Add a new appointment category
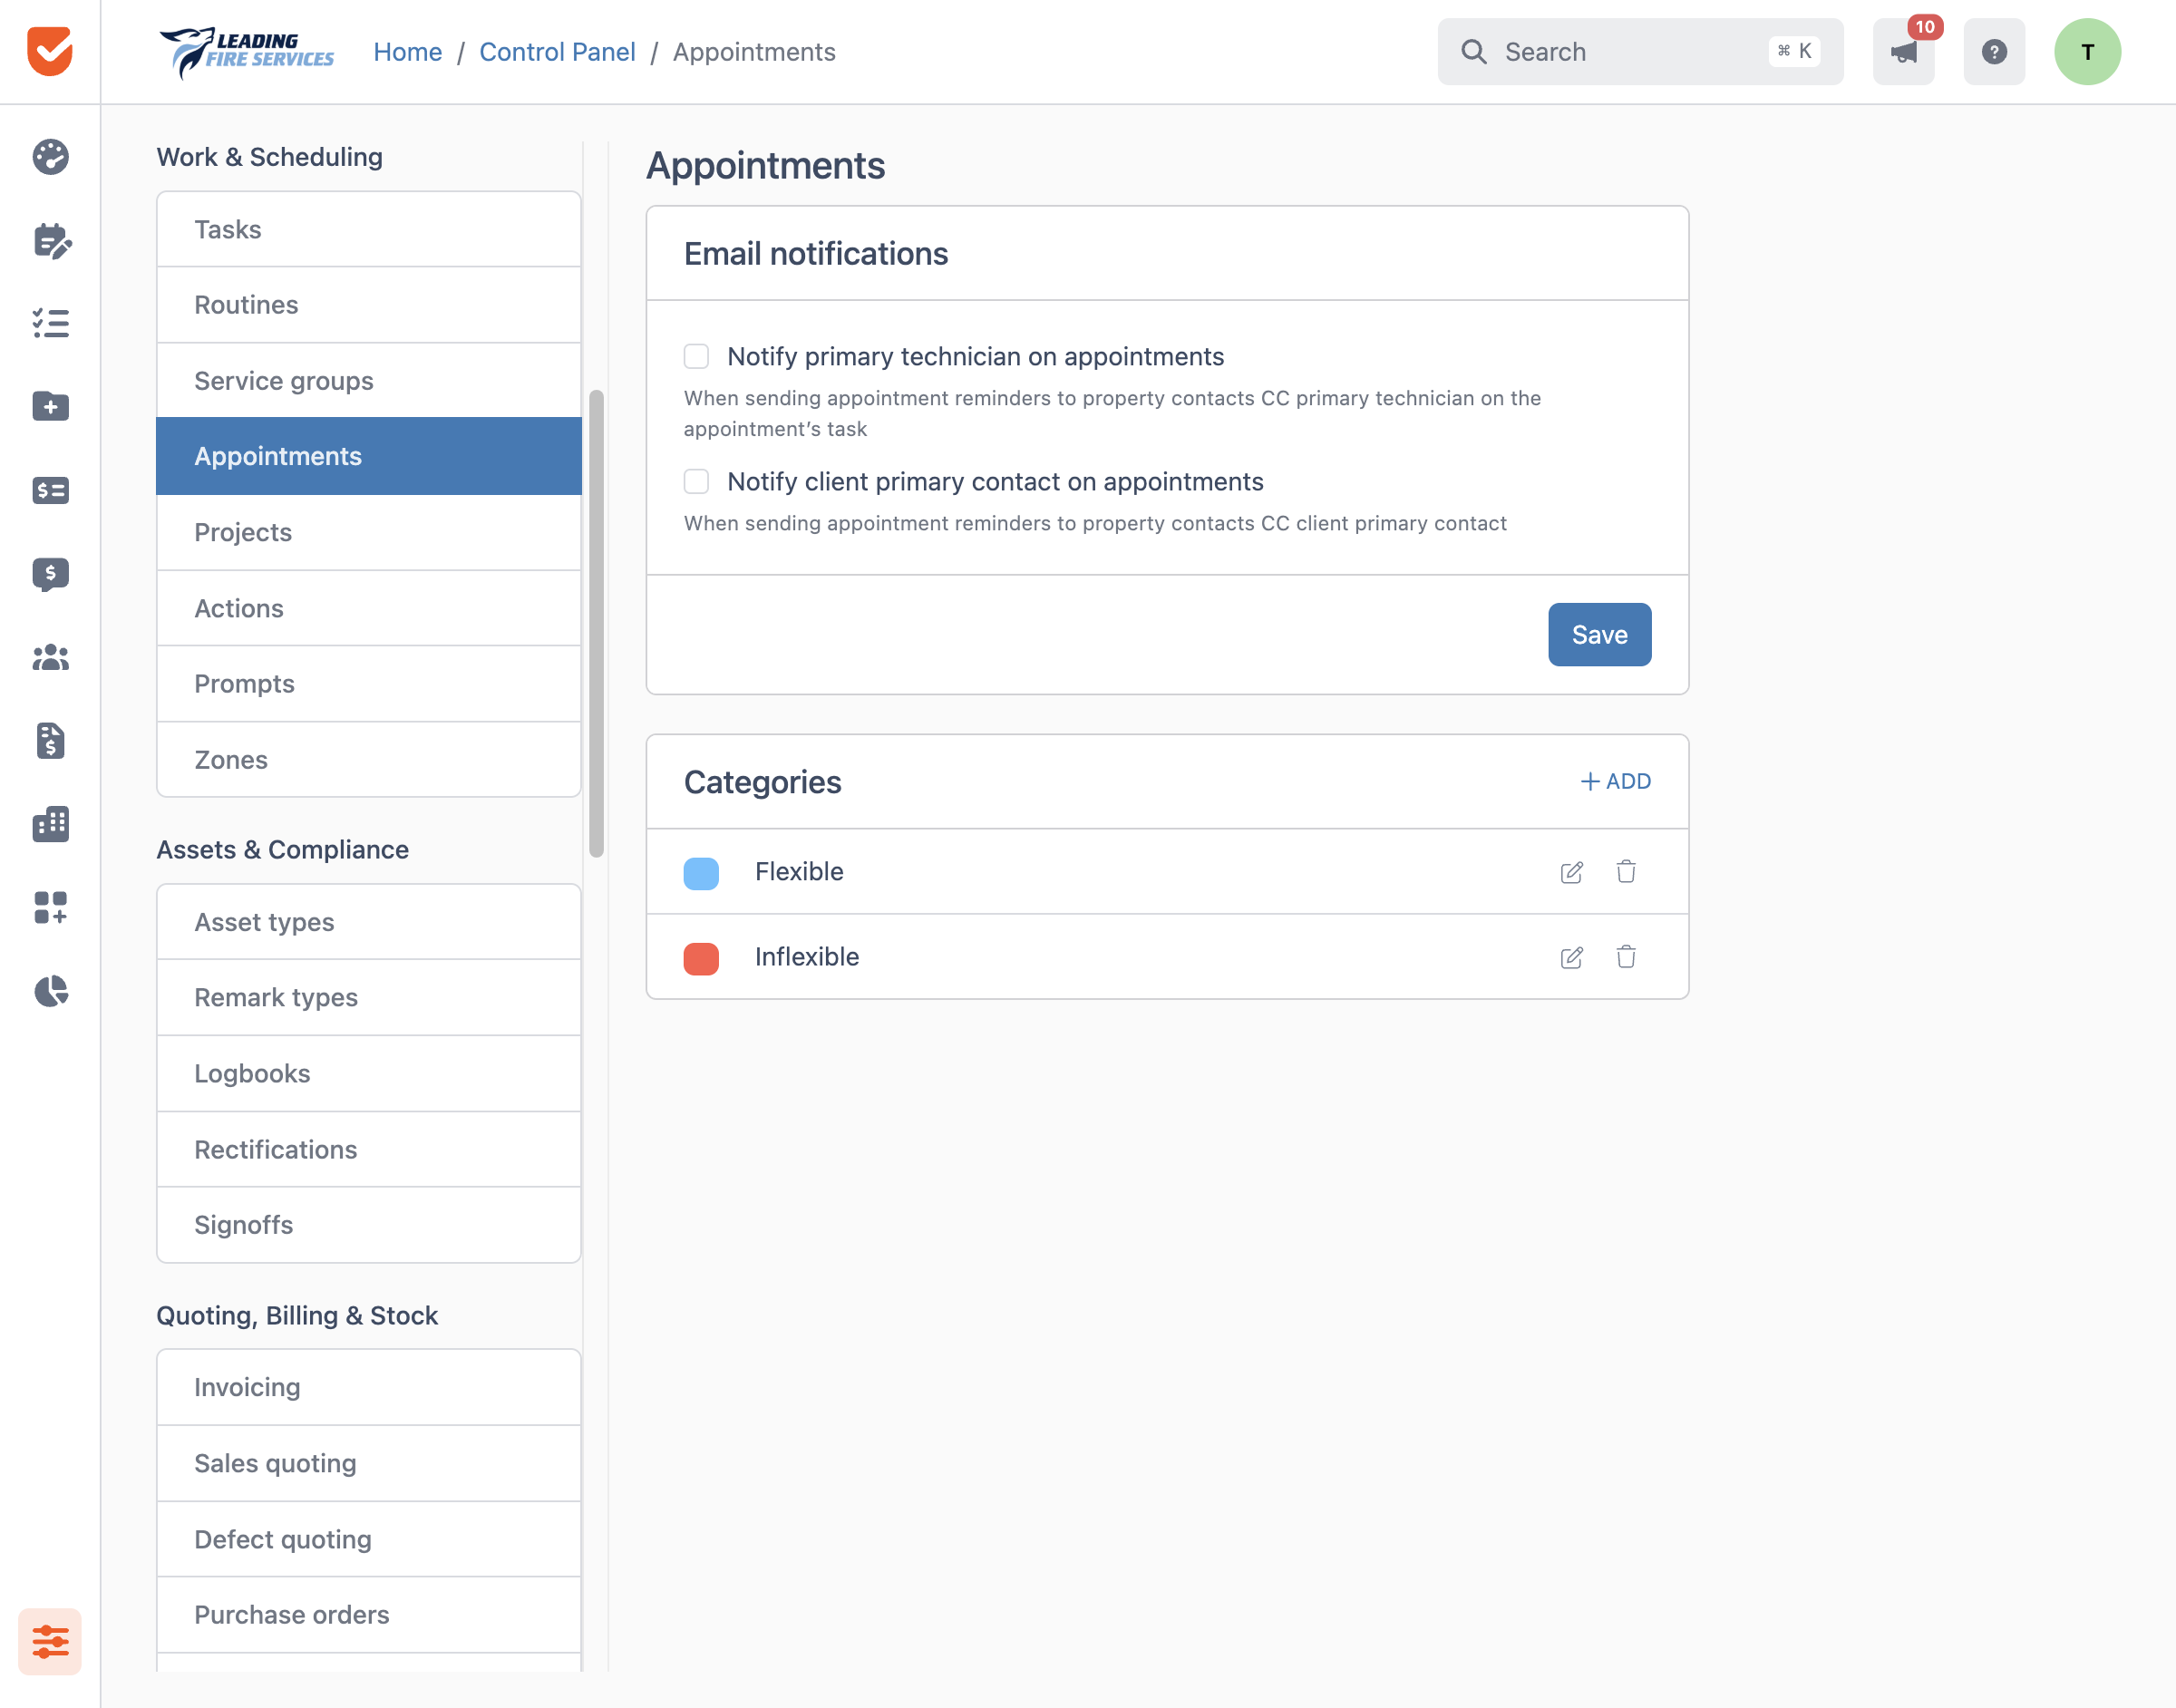Screen dimensions: 2176x1708 click(x=1615, y=781)
